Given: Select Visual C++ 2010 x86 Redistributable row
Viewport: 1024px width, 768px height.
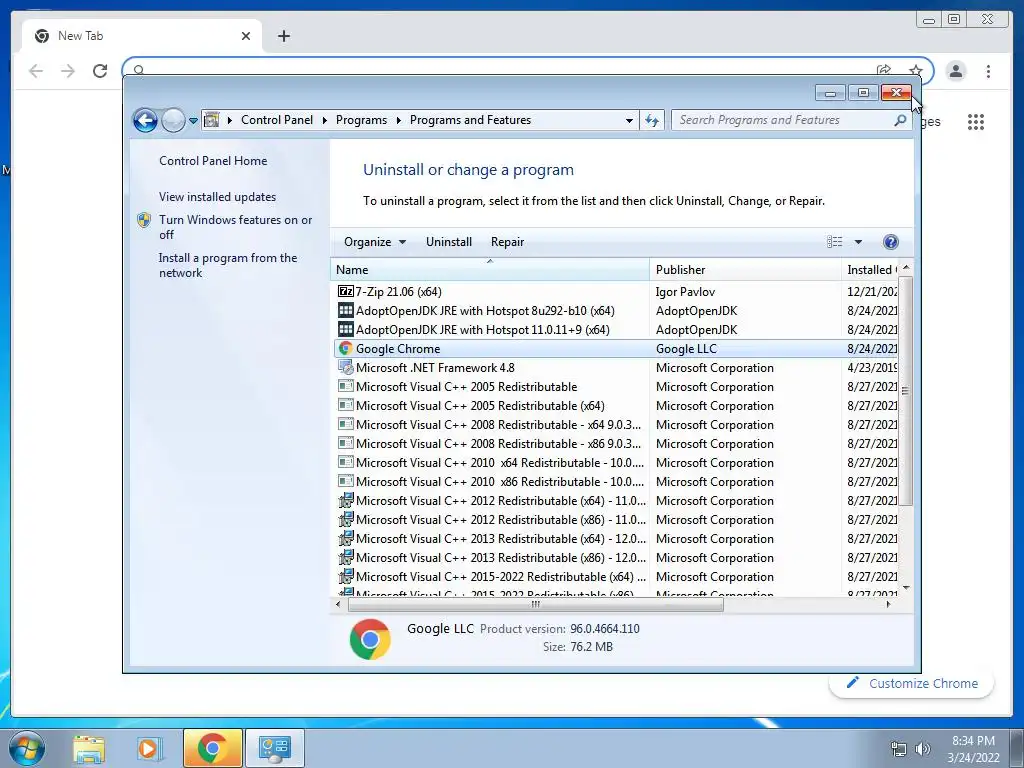Looking at the screenshot, I should tap(615, 481).
